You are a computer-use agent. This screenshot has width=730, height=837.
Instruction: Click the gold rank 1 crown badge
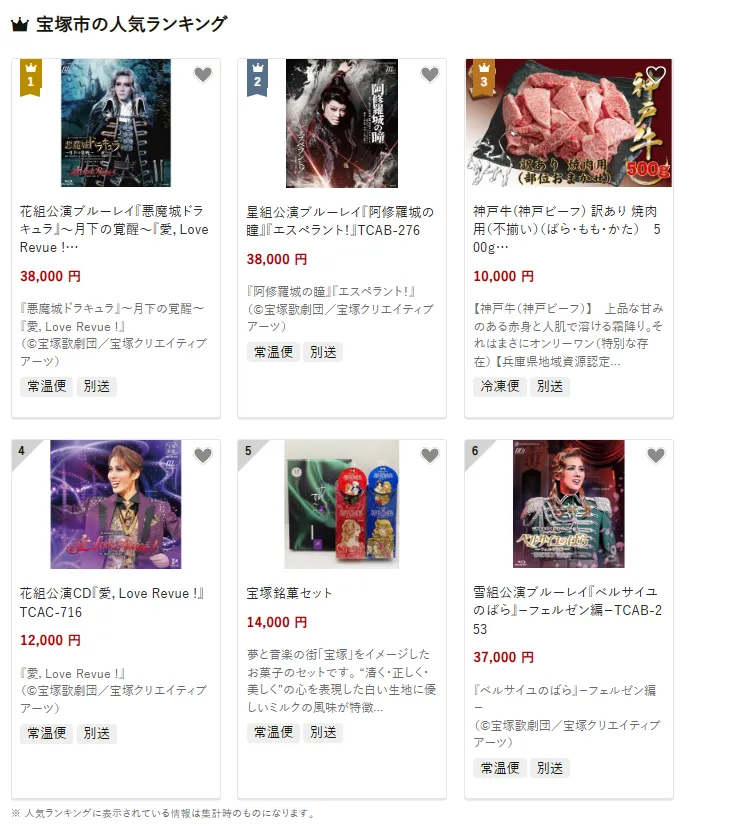point(31,77)
